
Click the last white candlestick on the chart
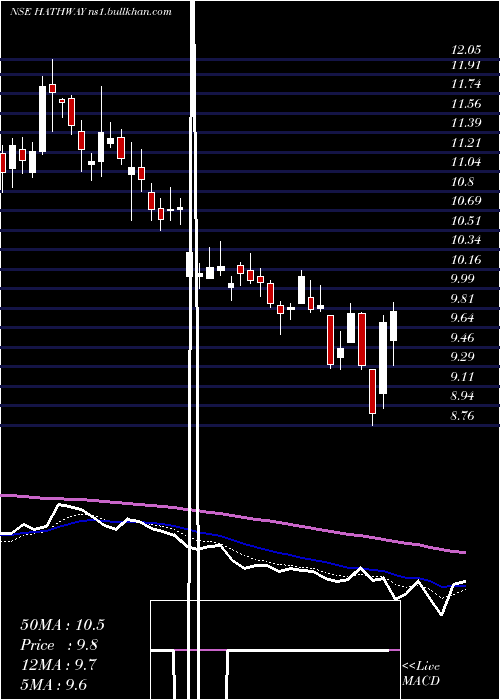393,326
